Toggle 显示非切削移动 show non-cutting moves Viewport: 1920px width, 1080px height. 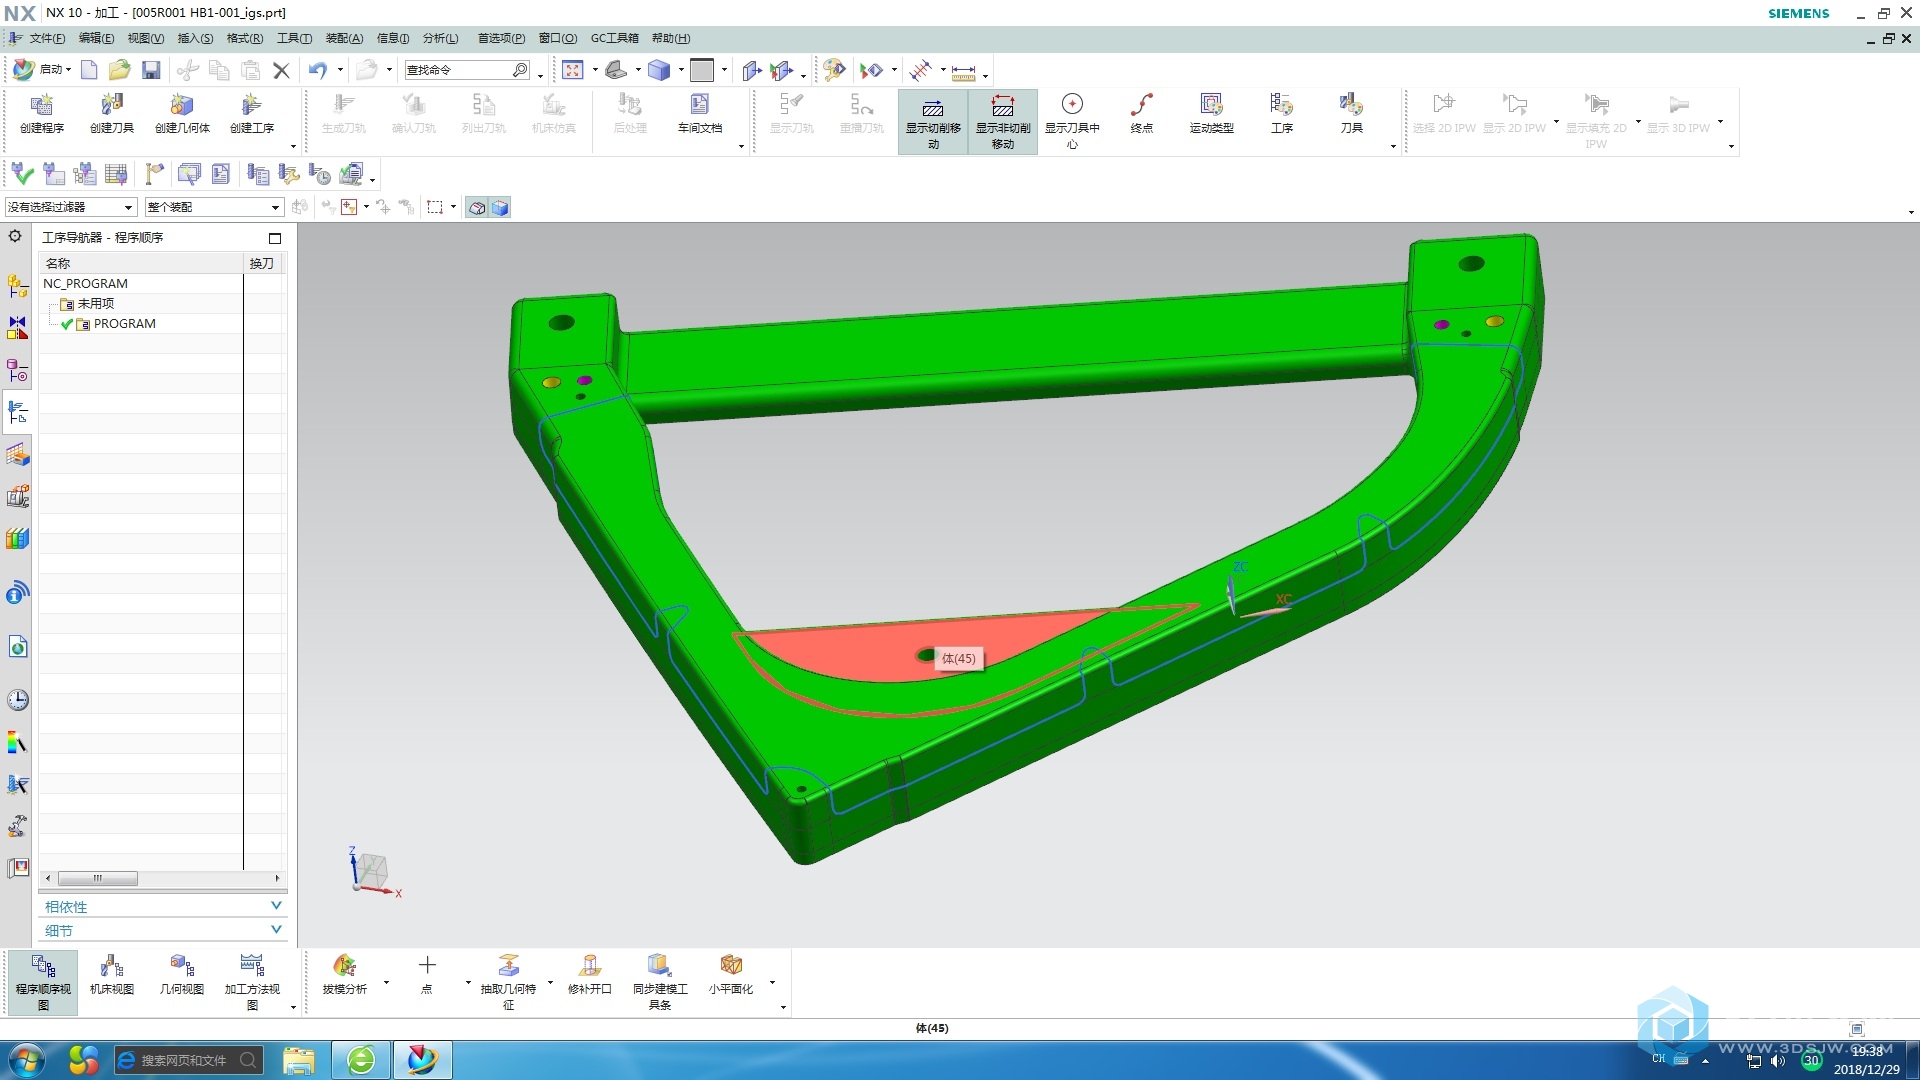click(x=1003, y=121)
